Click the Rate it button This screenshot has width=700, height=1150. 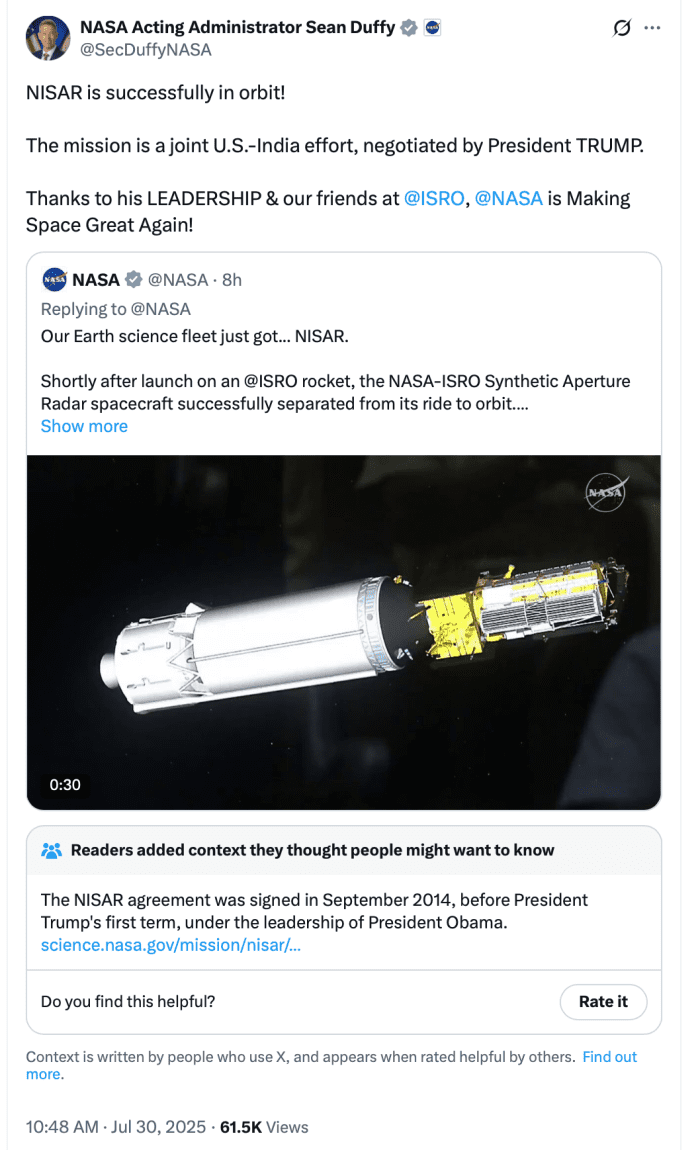(x=603, y=1001)
